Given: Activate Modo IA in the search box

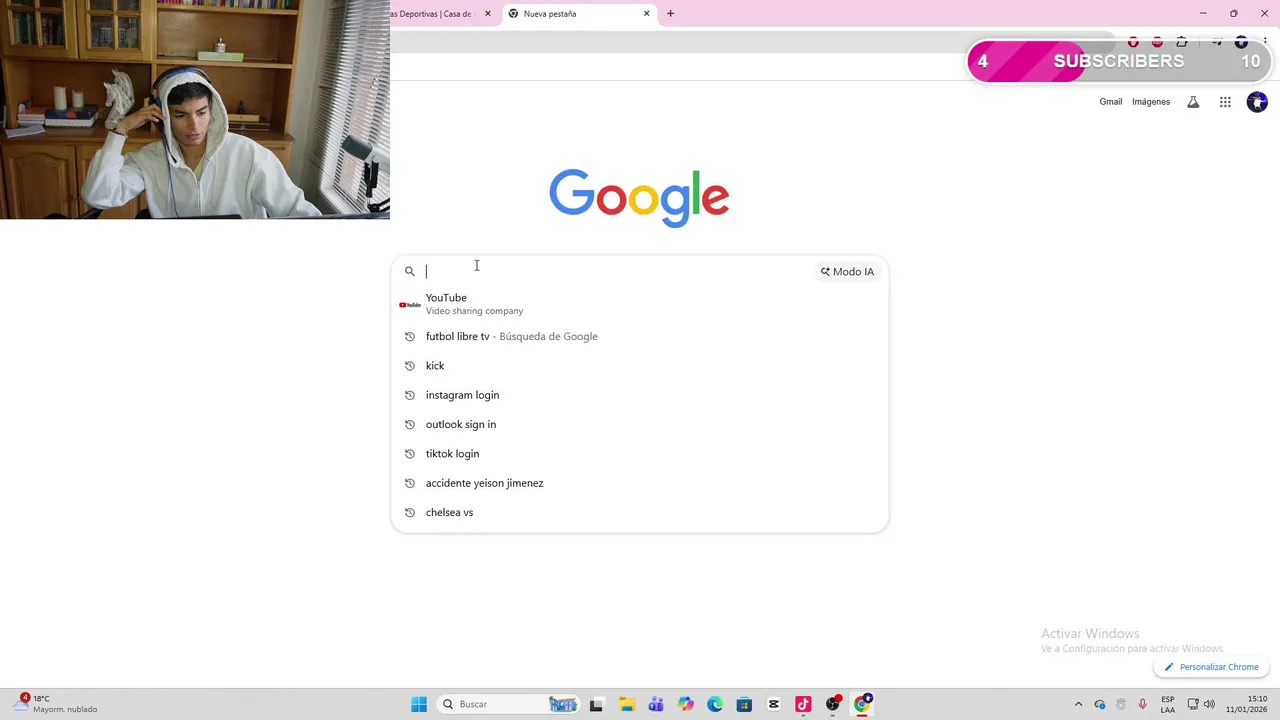Looking at the screenshot, I should 847,272.
